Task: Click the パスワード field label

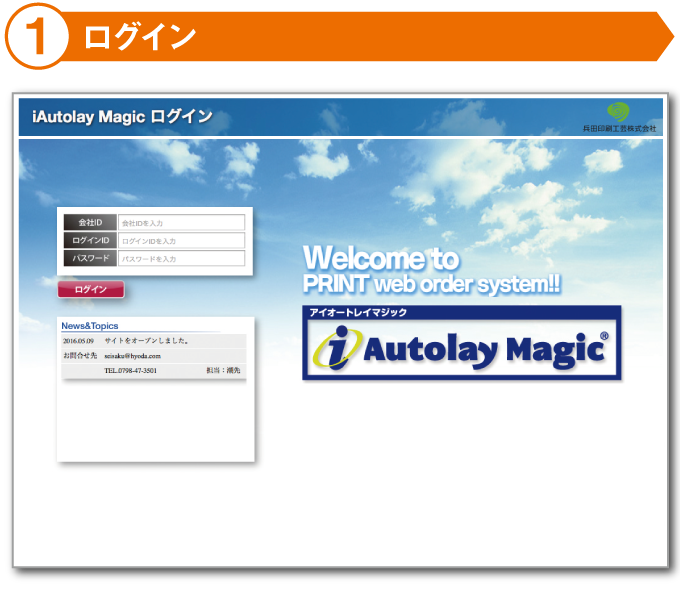Action: 90,258
